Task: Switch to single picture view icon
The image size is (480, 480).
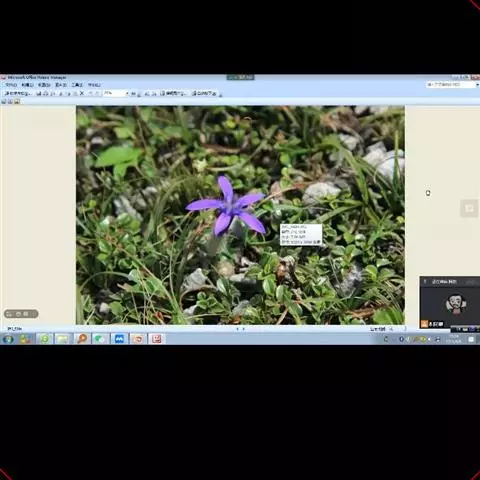Action: tap(17, 101)
